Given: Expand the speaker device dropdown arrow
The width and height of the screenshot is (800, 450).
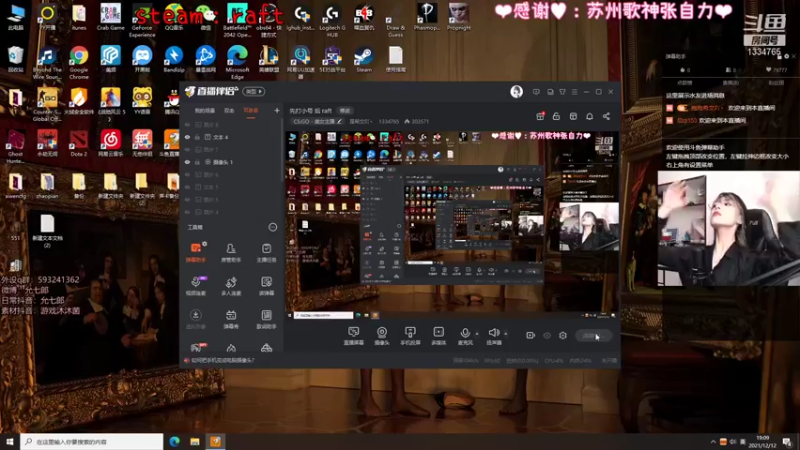Looking at the screenshot, I should click(x=506, y=334).
